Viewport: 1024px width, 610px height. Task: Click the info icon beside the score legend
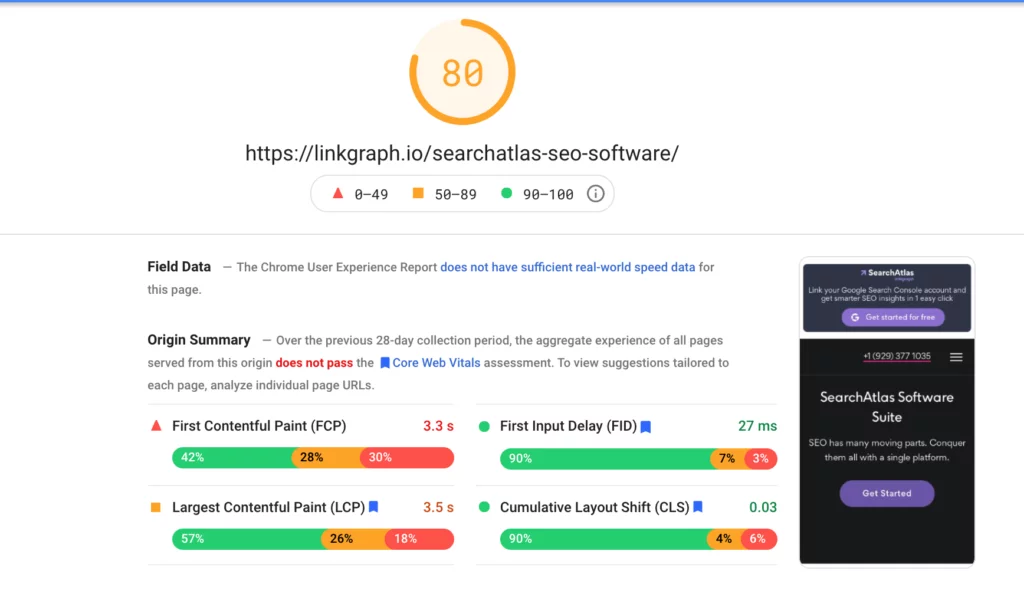[x=596, y=193]
